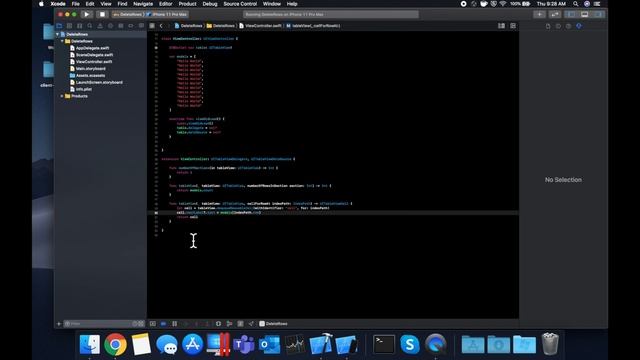Select ViewController.swift in navigator
Screen dimensions: 640x360
tap(93, 62)
